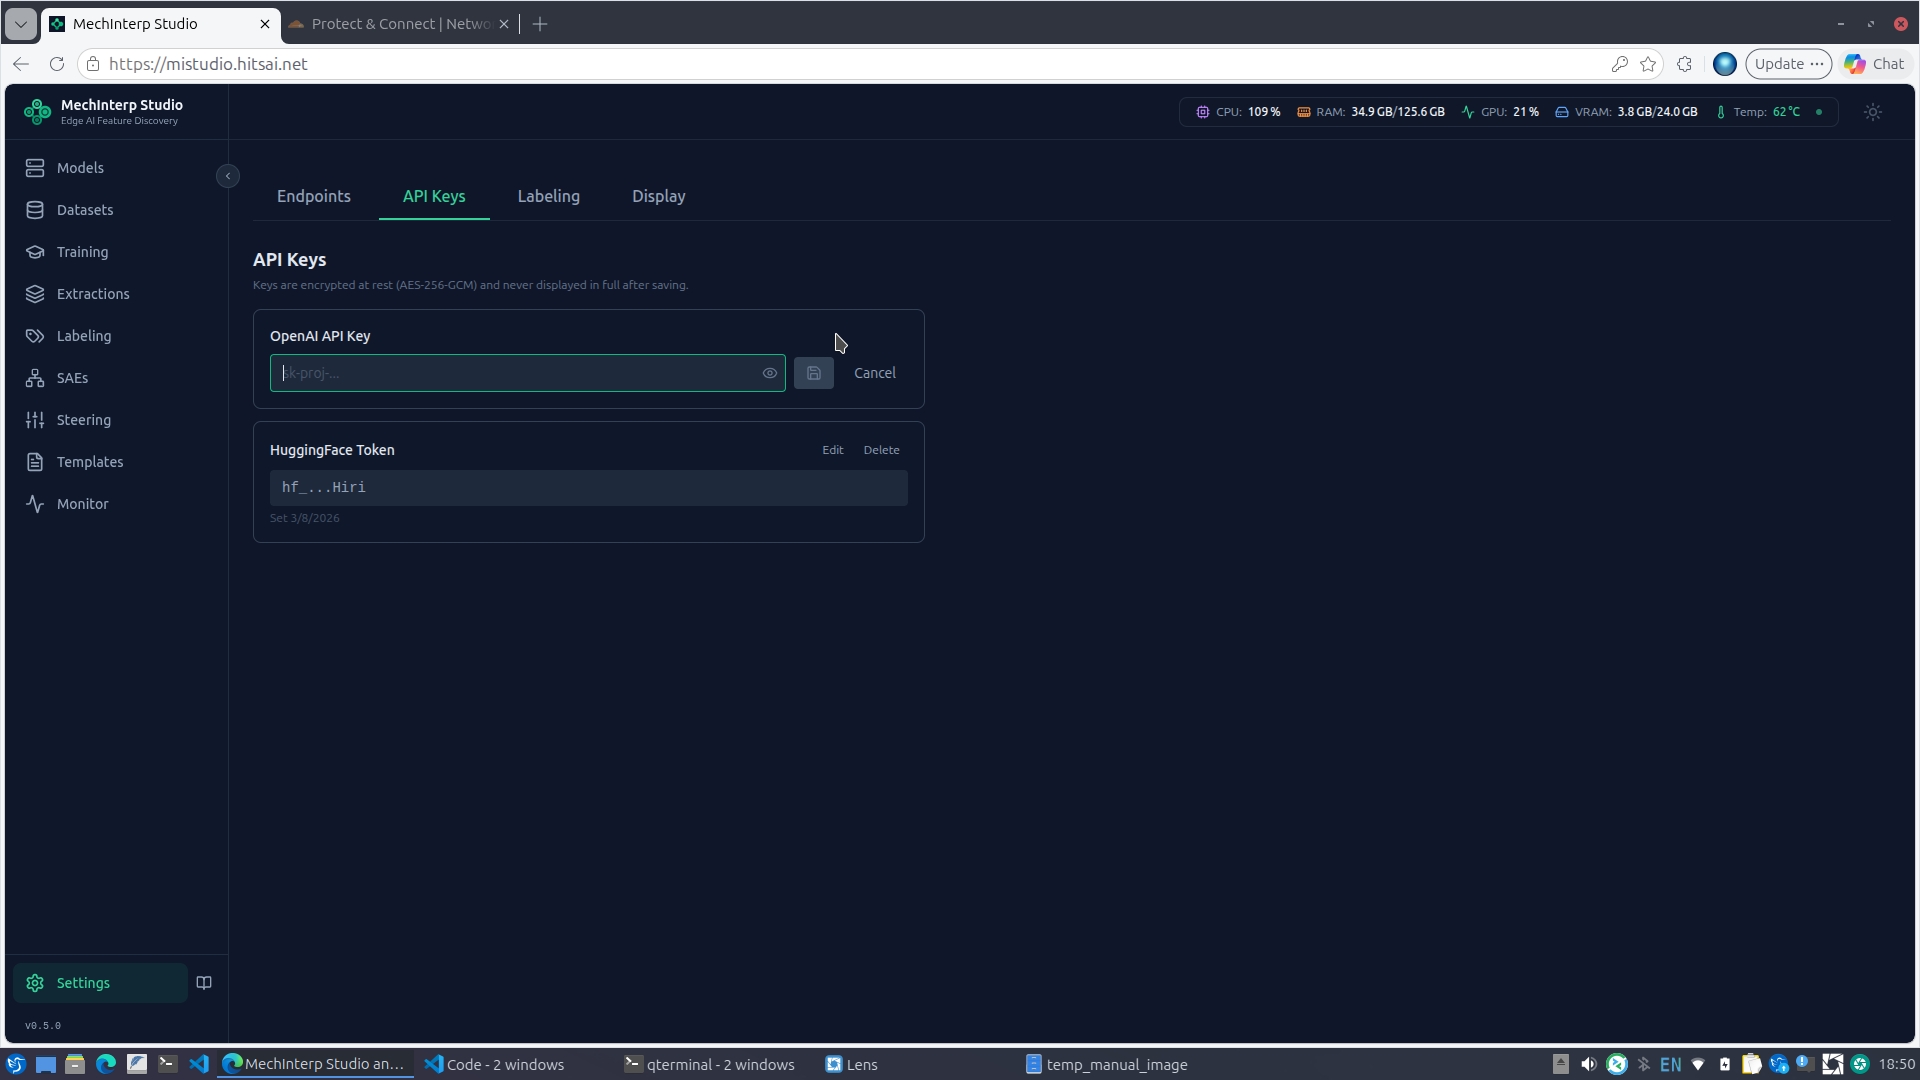This screenshot has width=1920, height=1080.
Task: Click the temperature indicator
Action: [x=1757, y=112]
